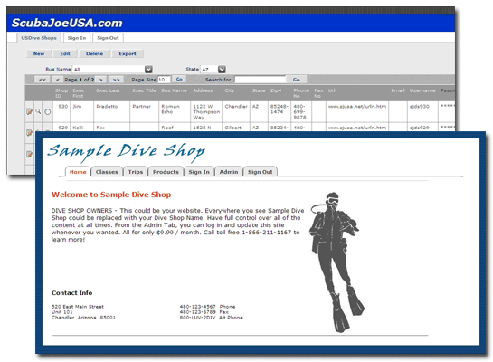Click the Search for text field

coord(260,79)
